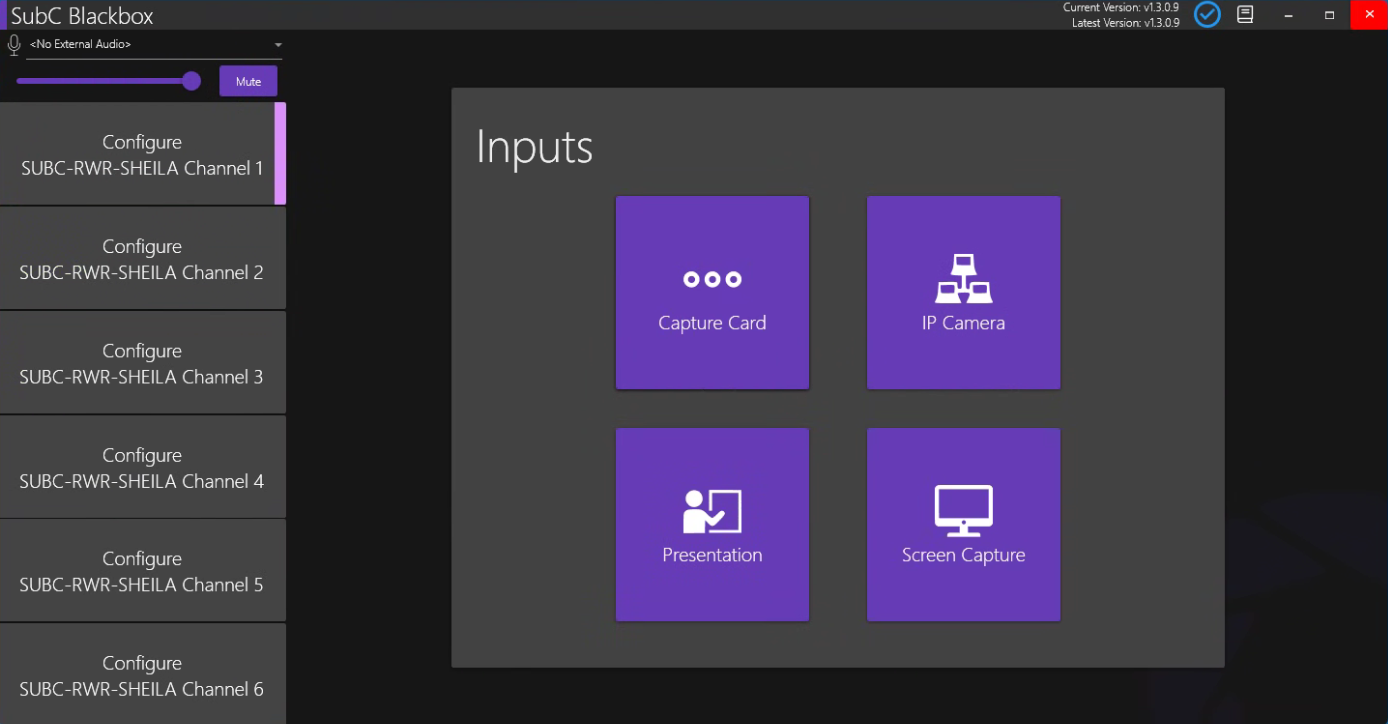The image size is (1388, 724).
Task: Go to Configure SUBC-RWR-SHEILA Channel 4
Action: [142, 467]
